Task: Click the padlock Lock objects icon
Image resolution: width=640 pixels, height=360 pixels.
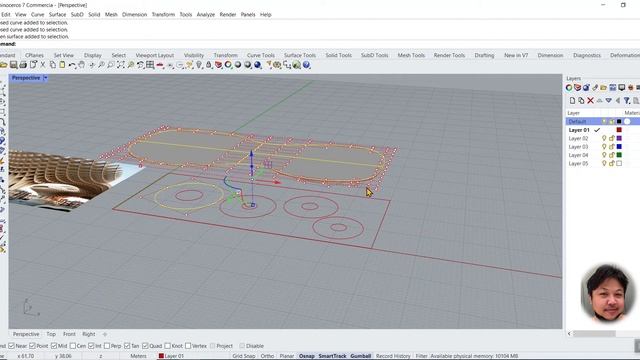Action: click(209, 64)
